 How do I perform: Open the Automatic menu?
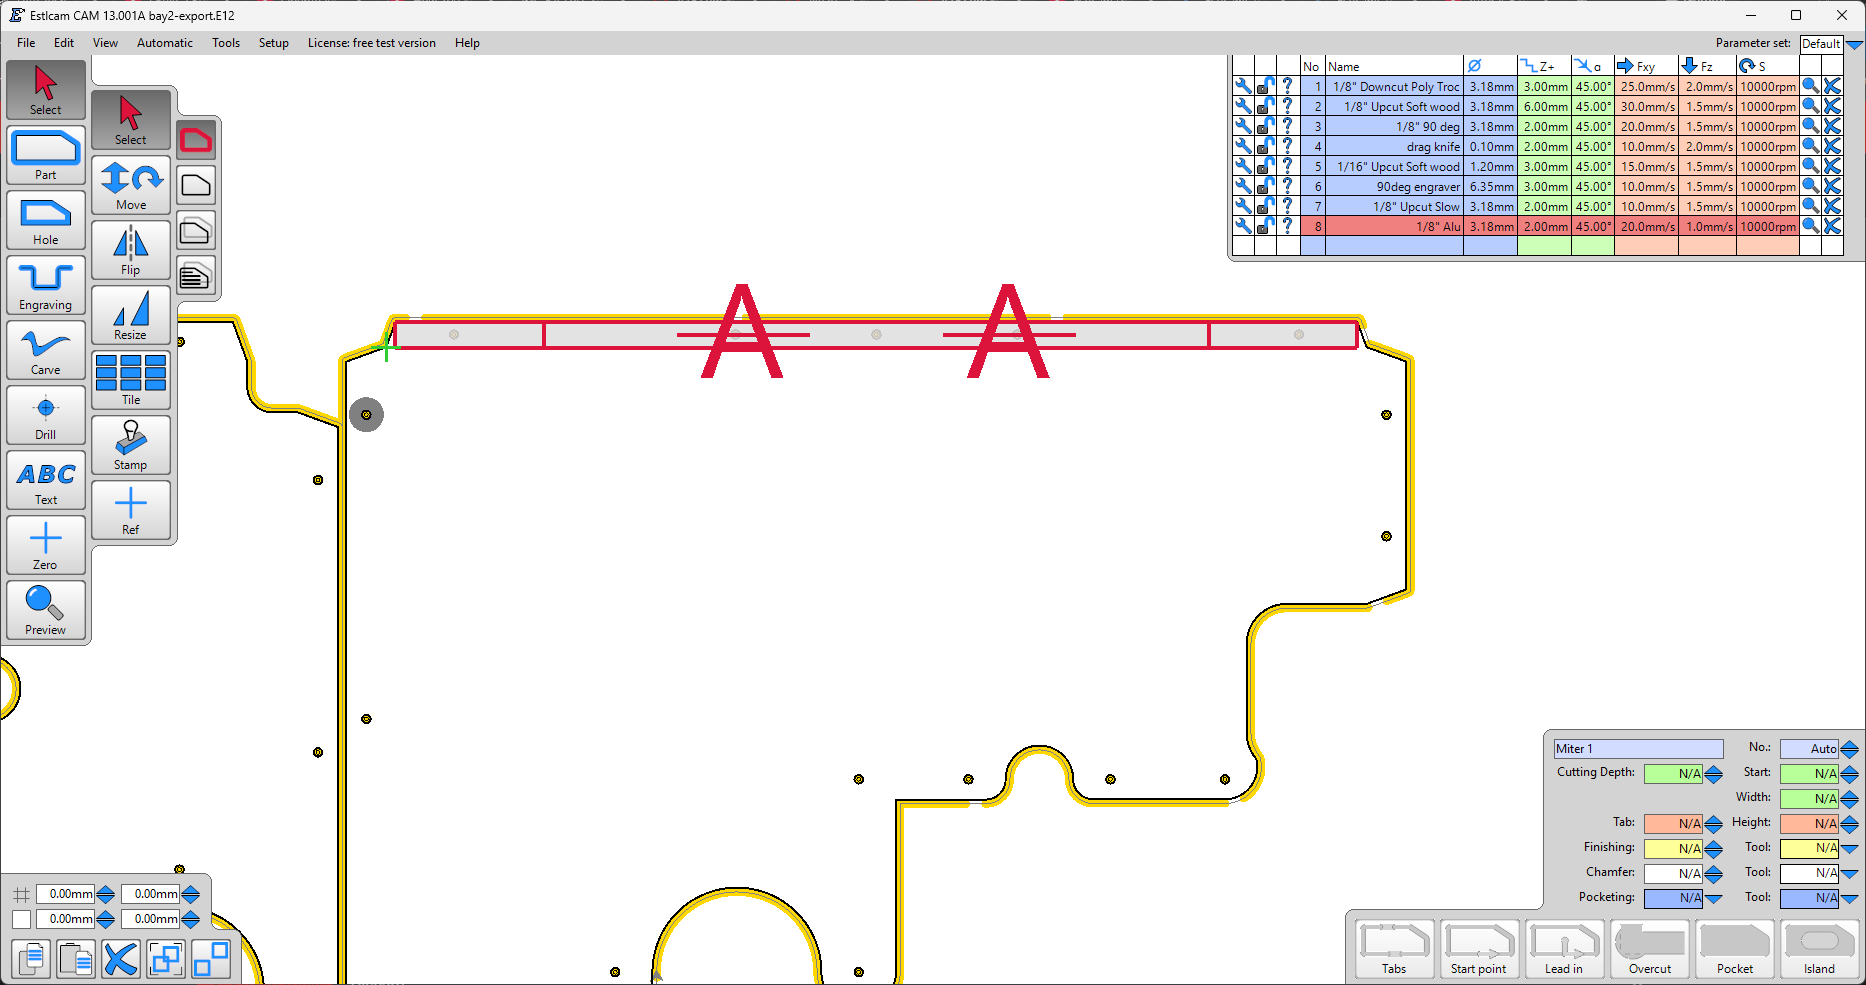pos(165,43)
